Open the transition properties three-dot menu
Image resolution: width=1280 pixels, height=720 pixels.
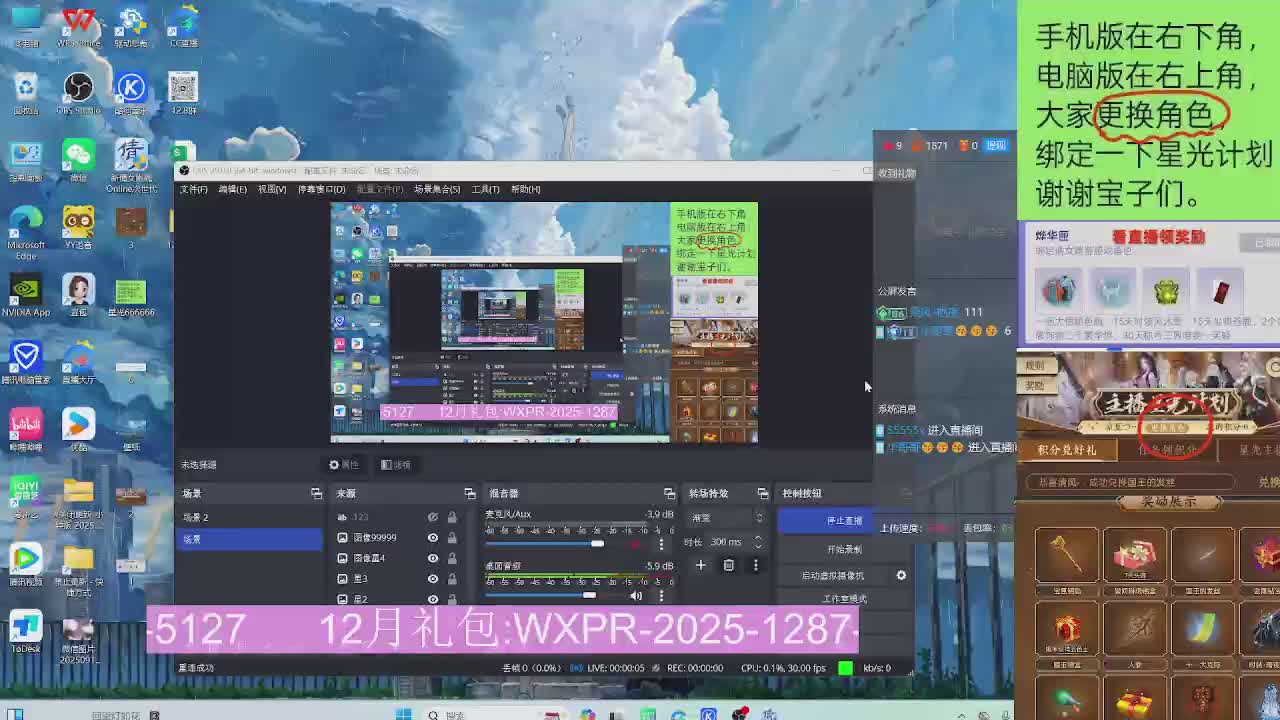755,565
